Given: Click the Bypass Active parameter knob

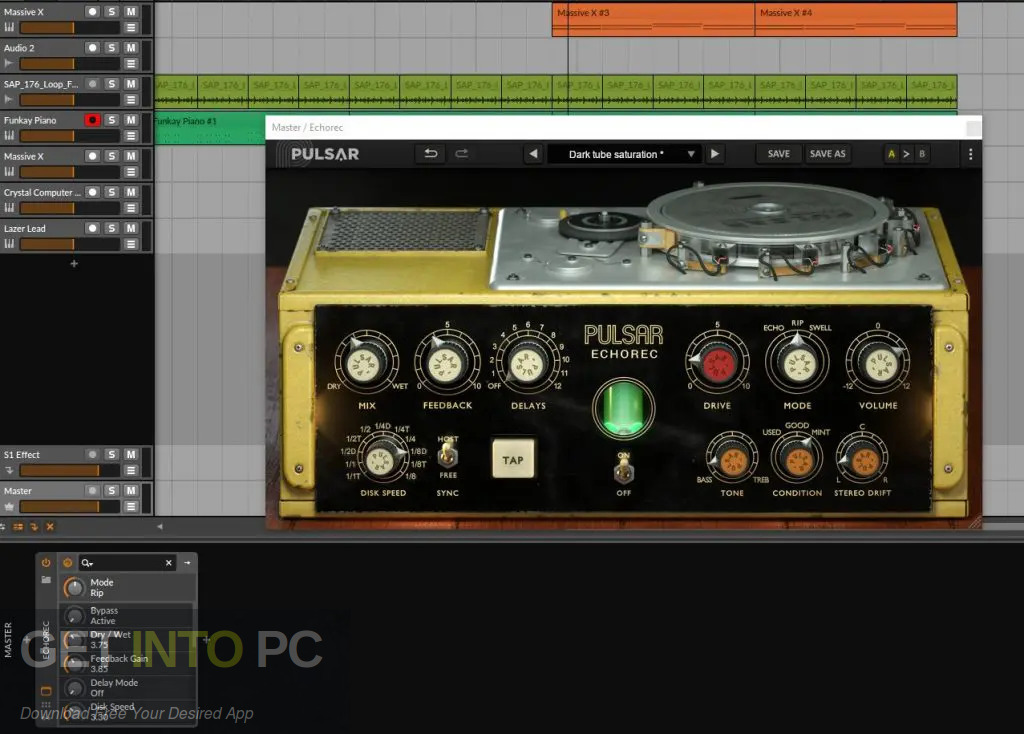Looking at the screenshot, I should click(x=74, y=615).
